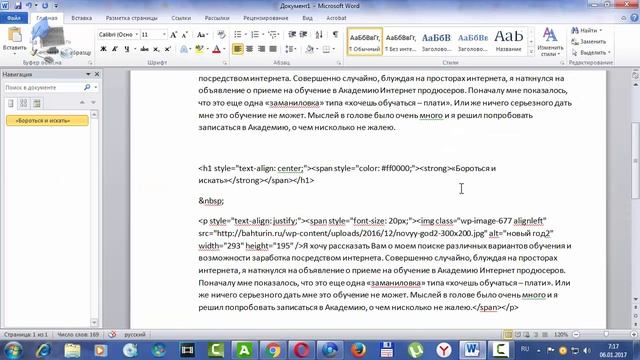Align text to the left

[x=238, y=49]
